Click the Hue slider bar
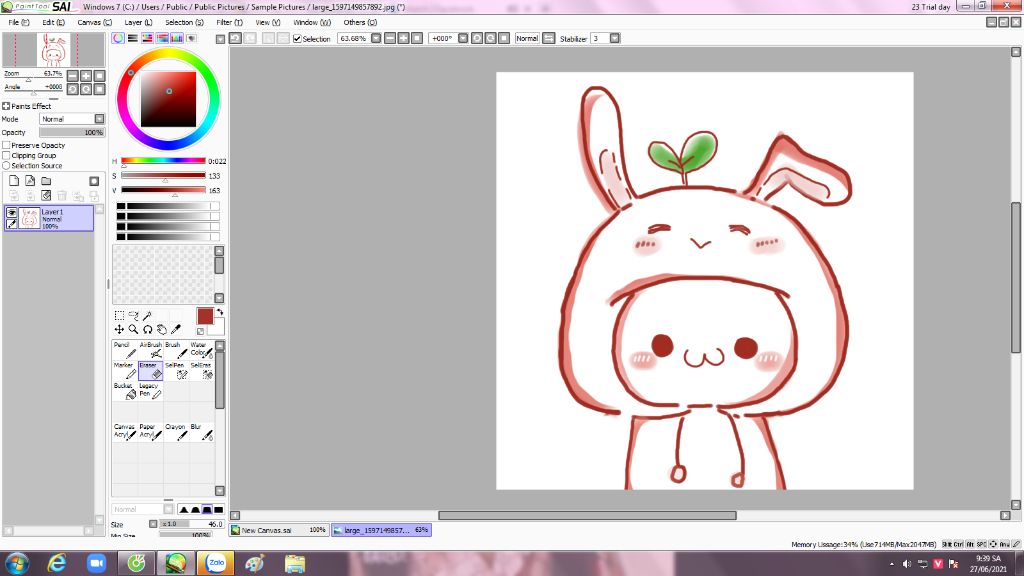This screenshot has height=576, width=1024. pos(163,161)
